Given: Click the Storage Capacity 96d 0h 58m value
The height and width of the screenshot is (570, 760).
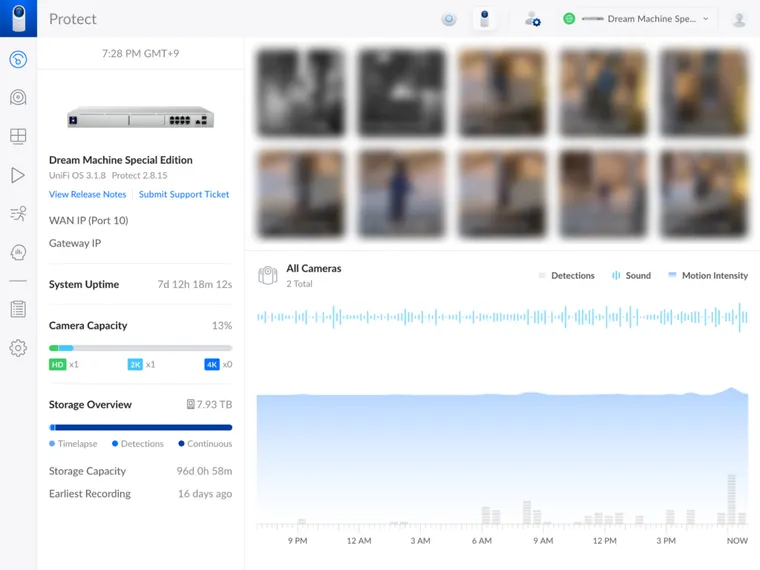Looking at the screenshot, I should pos(204,471).
